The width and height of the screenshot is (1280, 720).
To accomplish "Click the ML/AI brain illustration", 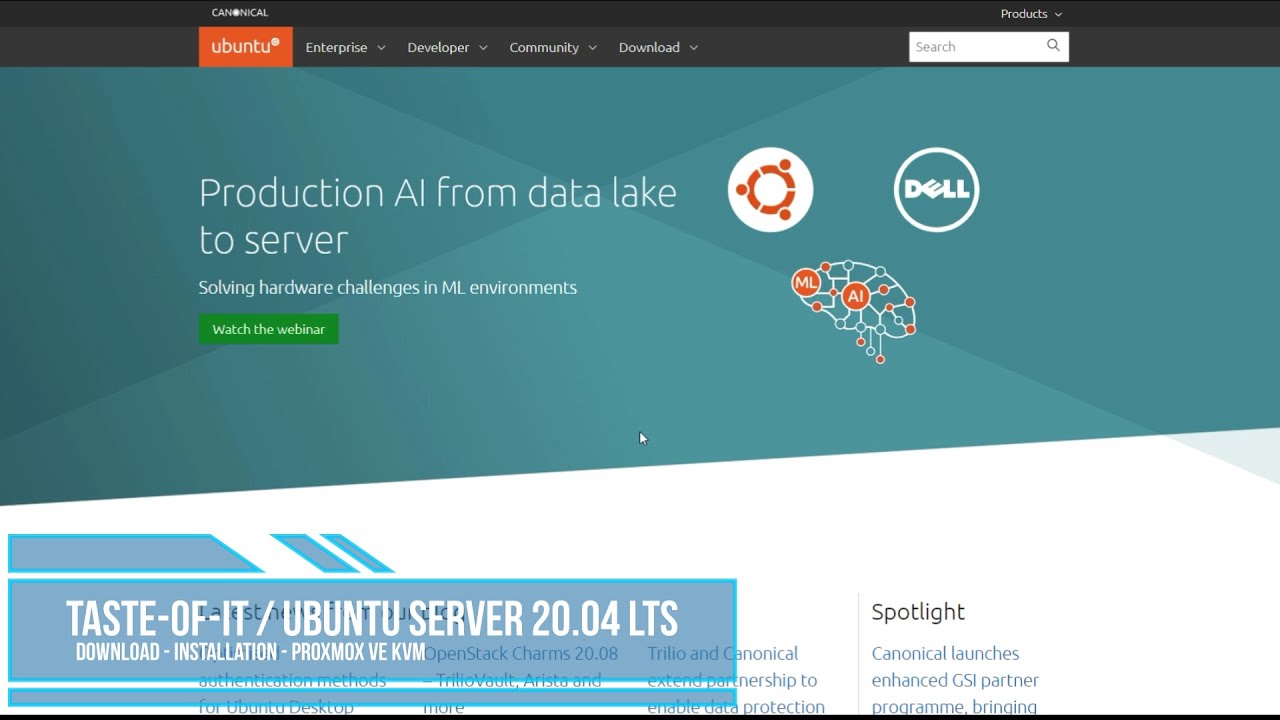I will [x=853, y=311].
